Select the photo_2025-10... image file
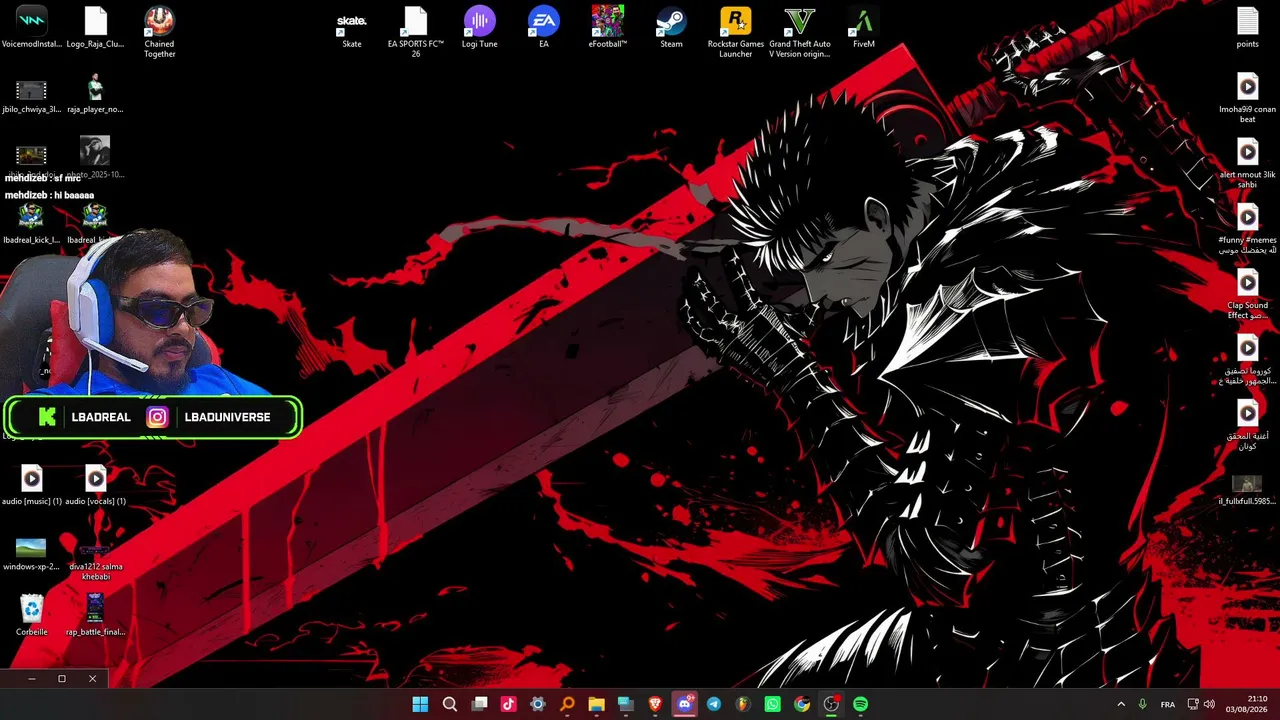Viewport: 1280px width, 720px height. (x=95, y=158)
